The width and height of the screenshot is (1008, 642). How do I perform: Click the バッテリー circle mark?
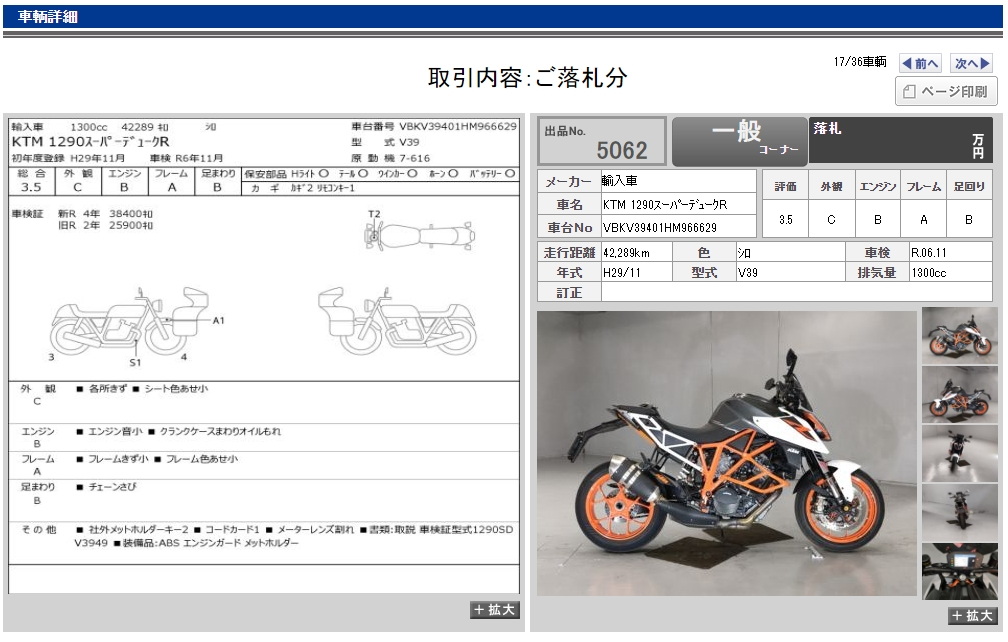click(510, 174)
